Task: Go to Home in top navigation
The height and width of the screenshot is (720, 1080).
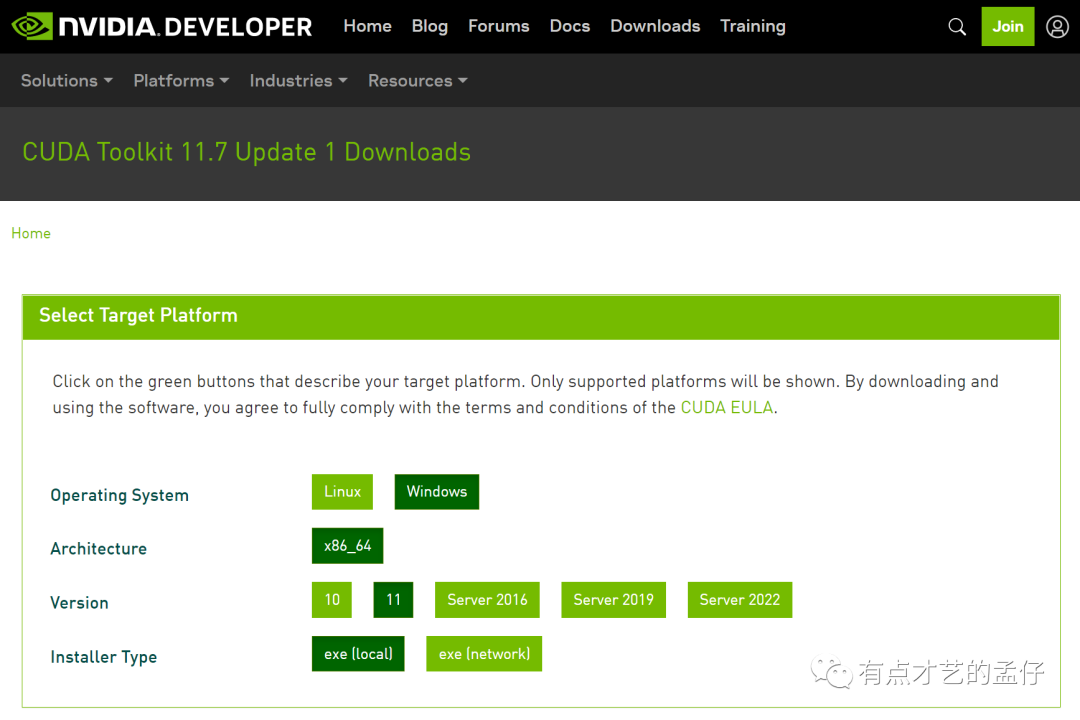Action: [367, 26]
